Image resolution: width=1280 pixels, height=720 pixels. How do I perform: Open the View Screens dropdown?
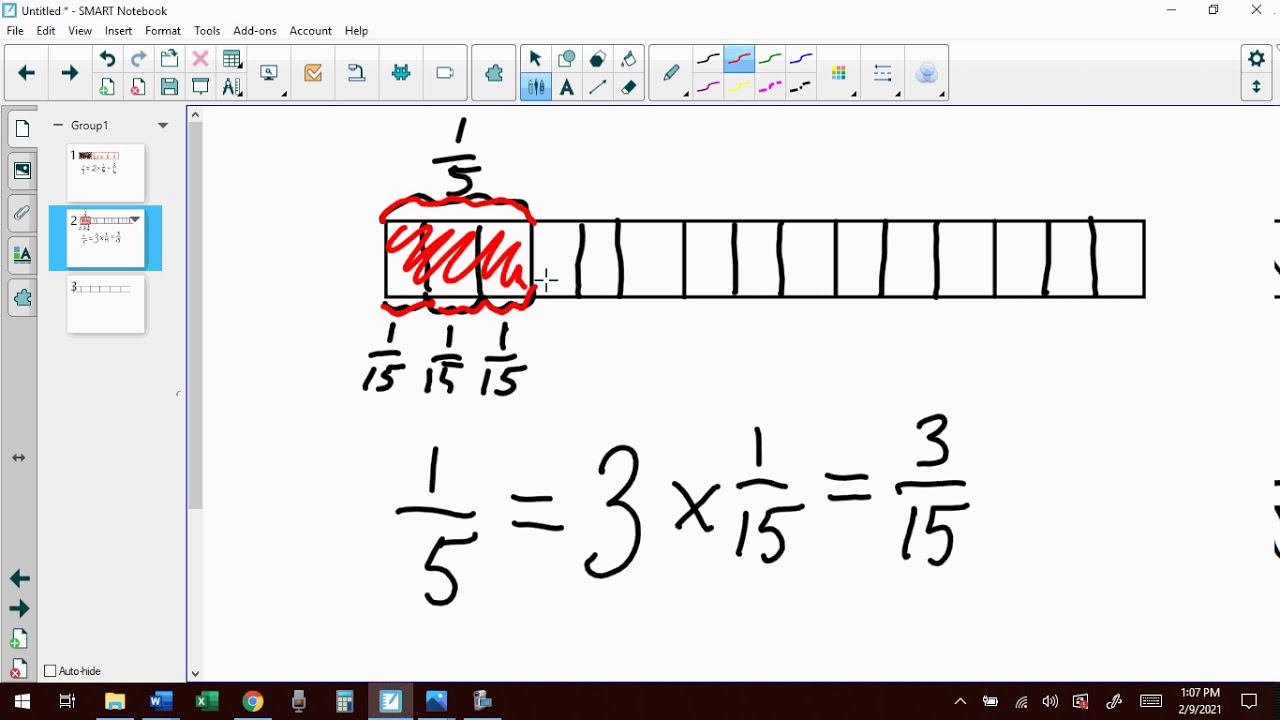click(270, 74)
